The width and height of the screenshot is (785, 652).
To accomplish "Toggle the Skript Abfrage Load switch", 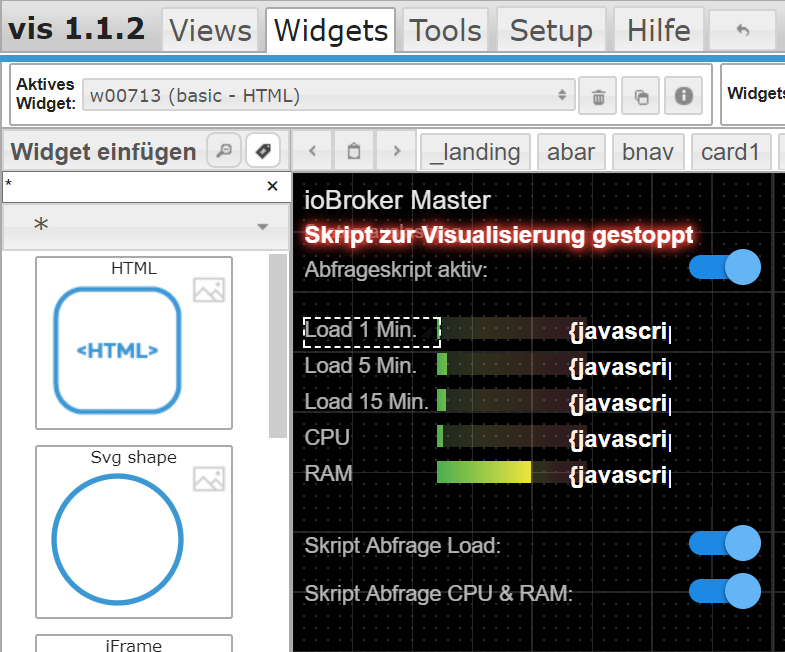I will [724, 543].
